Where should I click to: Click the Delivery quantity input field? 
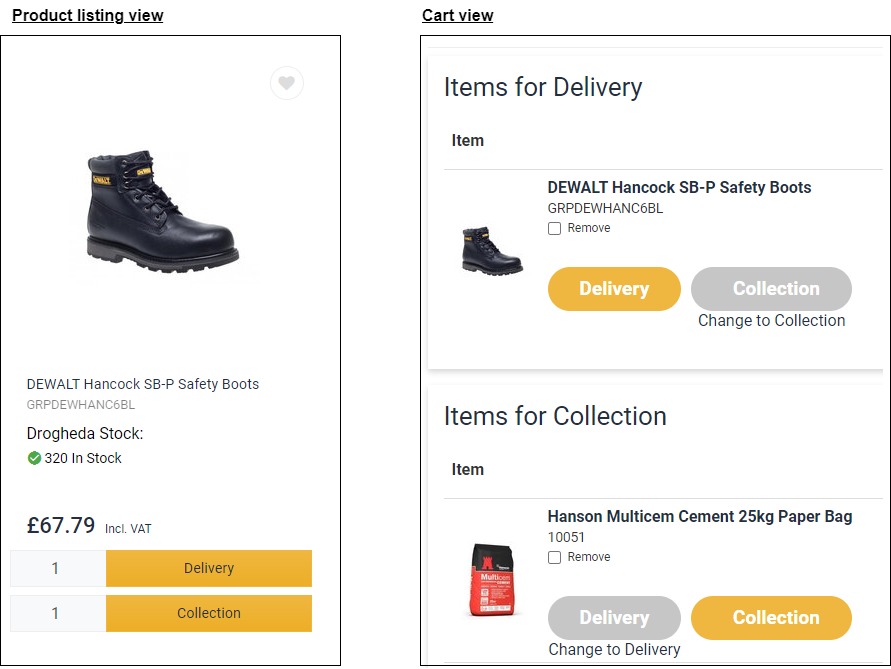pyautogui.click(x=57, y=568)
